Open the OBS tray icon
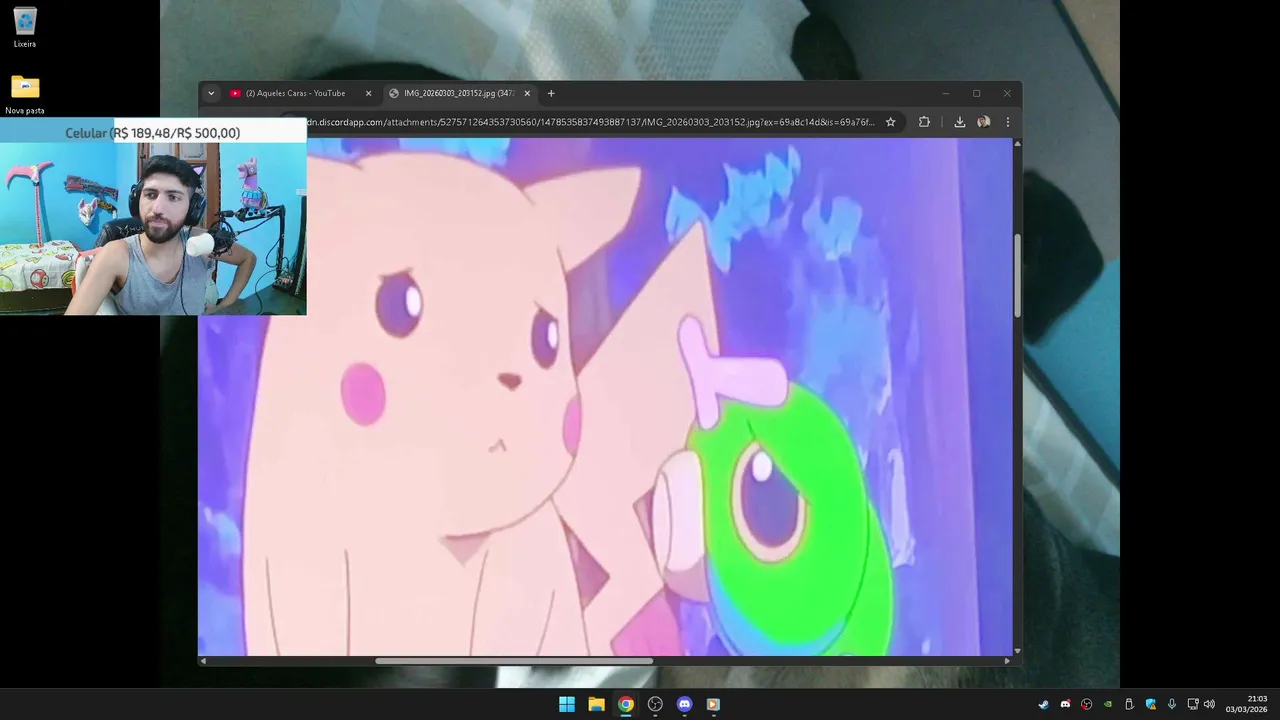Image resolution: width=1280 pixels, height=720 pixels. point(1087,704)
